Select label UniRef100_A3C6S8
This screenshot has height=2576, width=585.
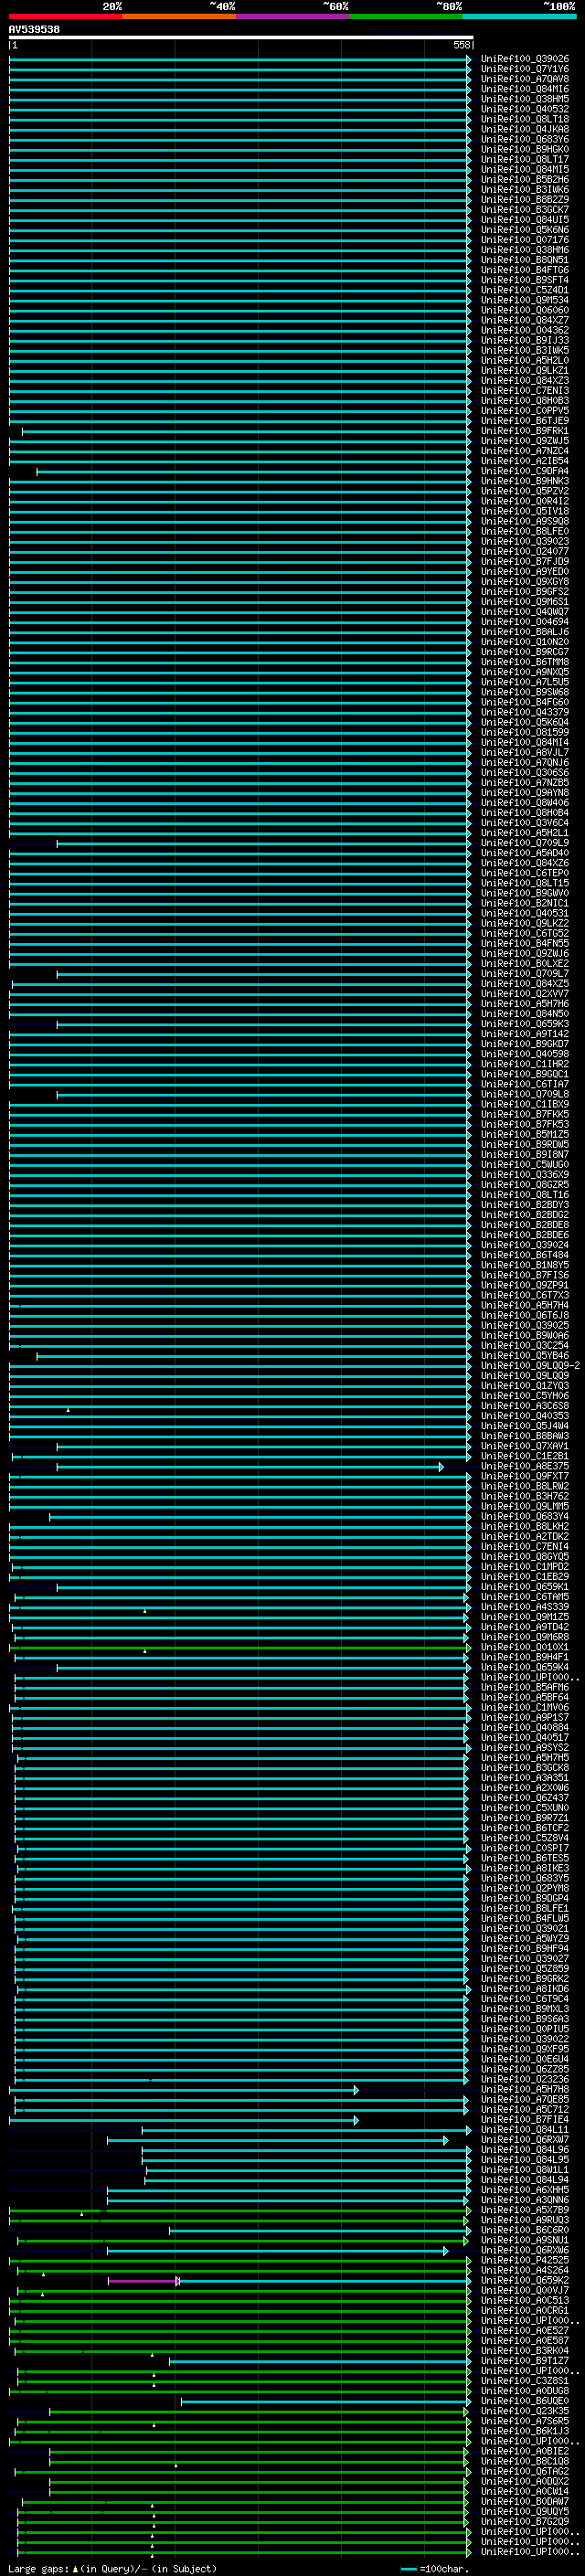525,1406
